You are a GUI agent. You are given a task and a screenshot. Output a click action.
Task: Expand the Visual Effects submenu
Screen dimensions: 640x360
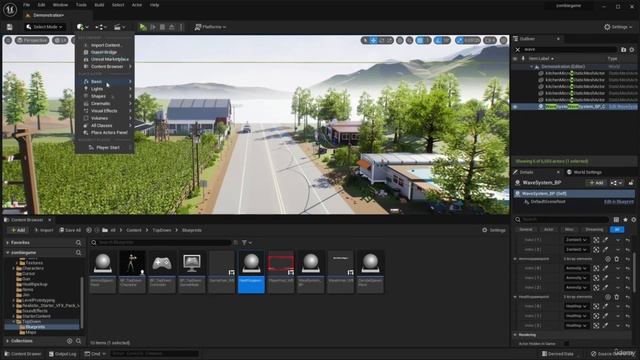(x=105, y=111)
